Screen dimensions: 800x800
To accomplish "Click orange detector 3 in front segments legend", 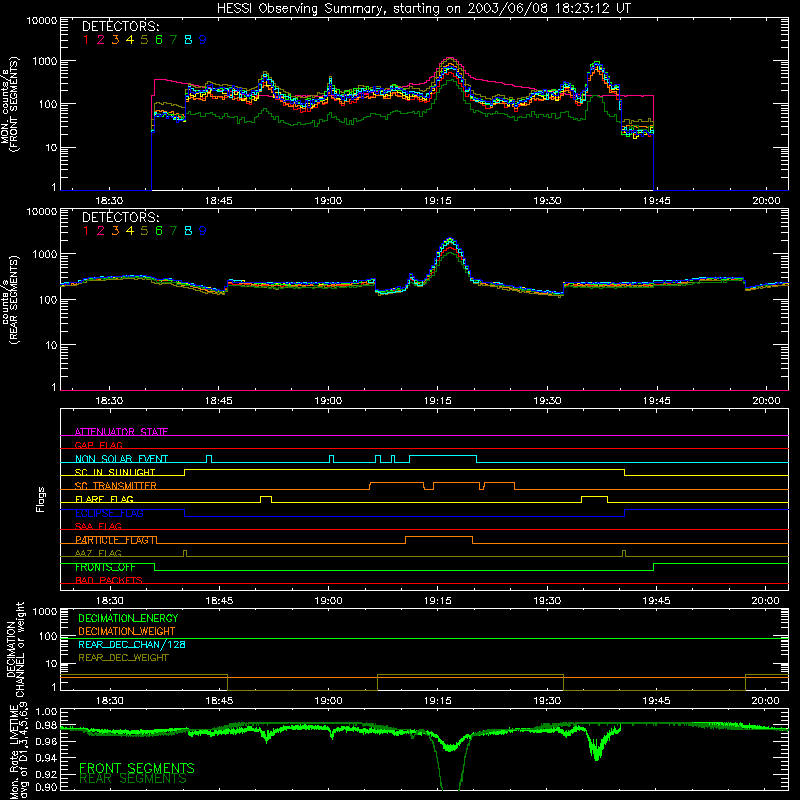I will click(115, 40).
